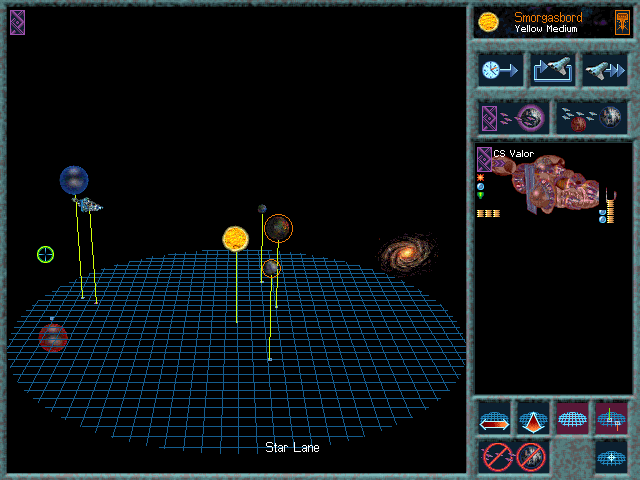Toggle the grid stalks display button
The height and width of the screenshot is (480, 640).
tap(611, 418)
